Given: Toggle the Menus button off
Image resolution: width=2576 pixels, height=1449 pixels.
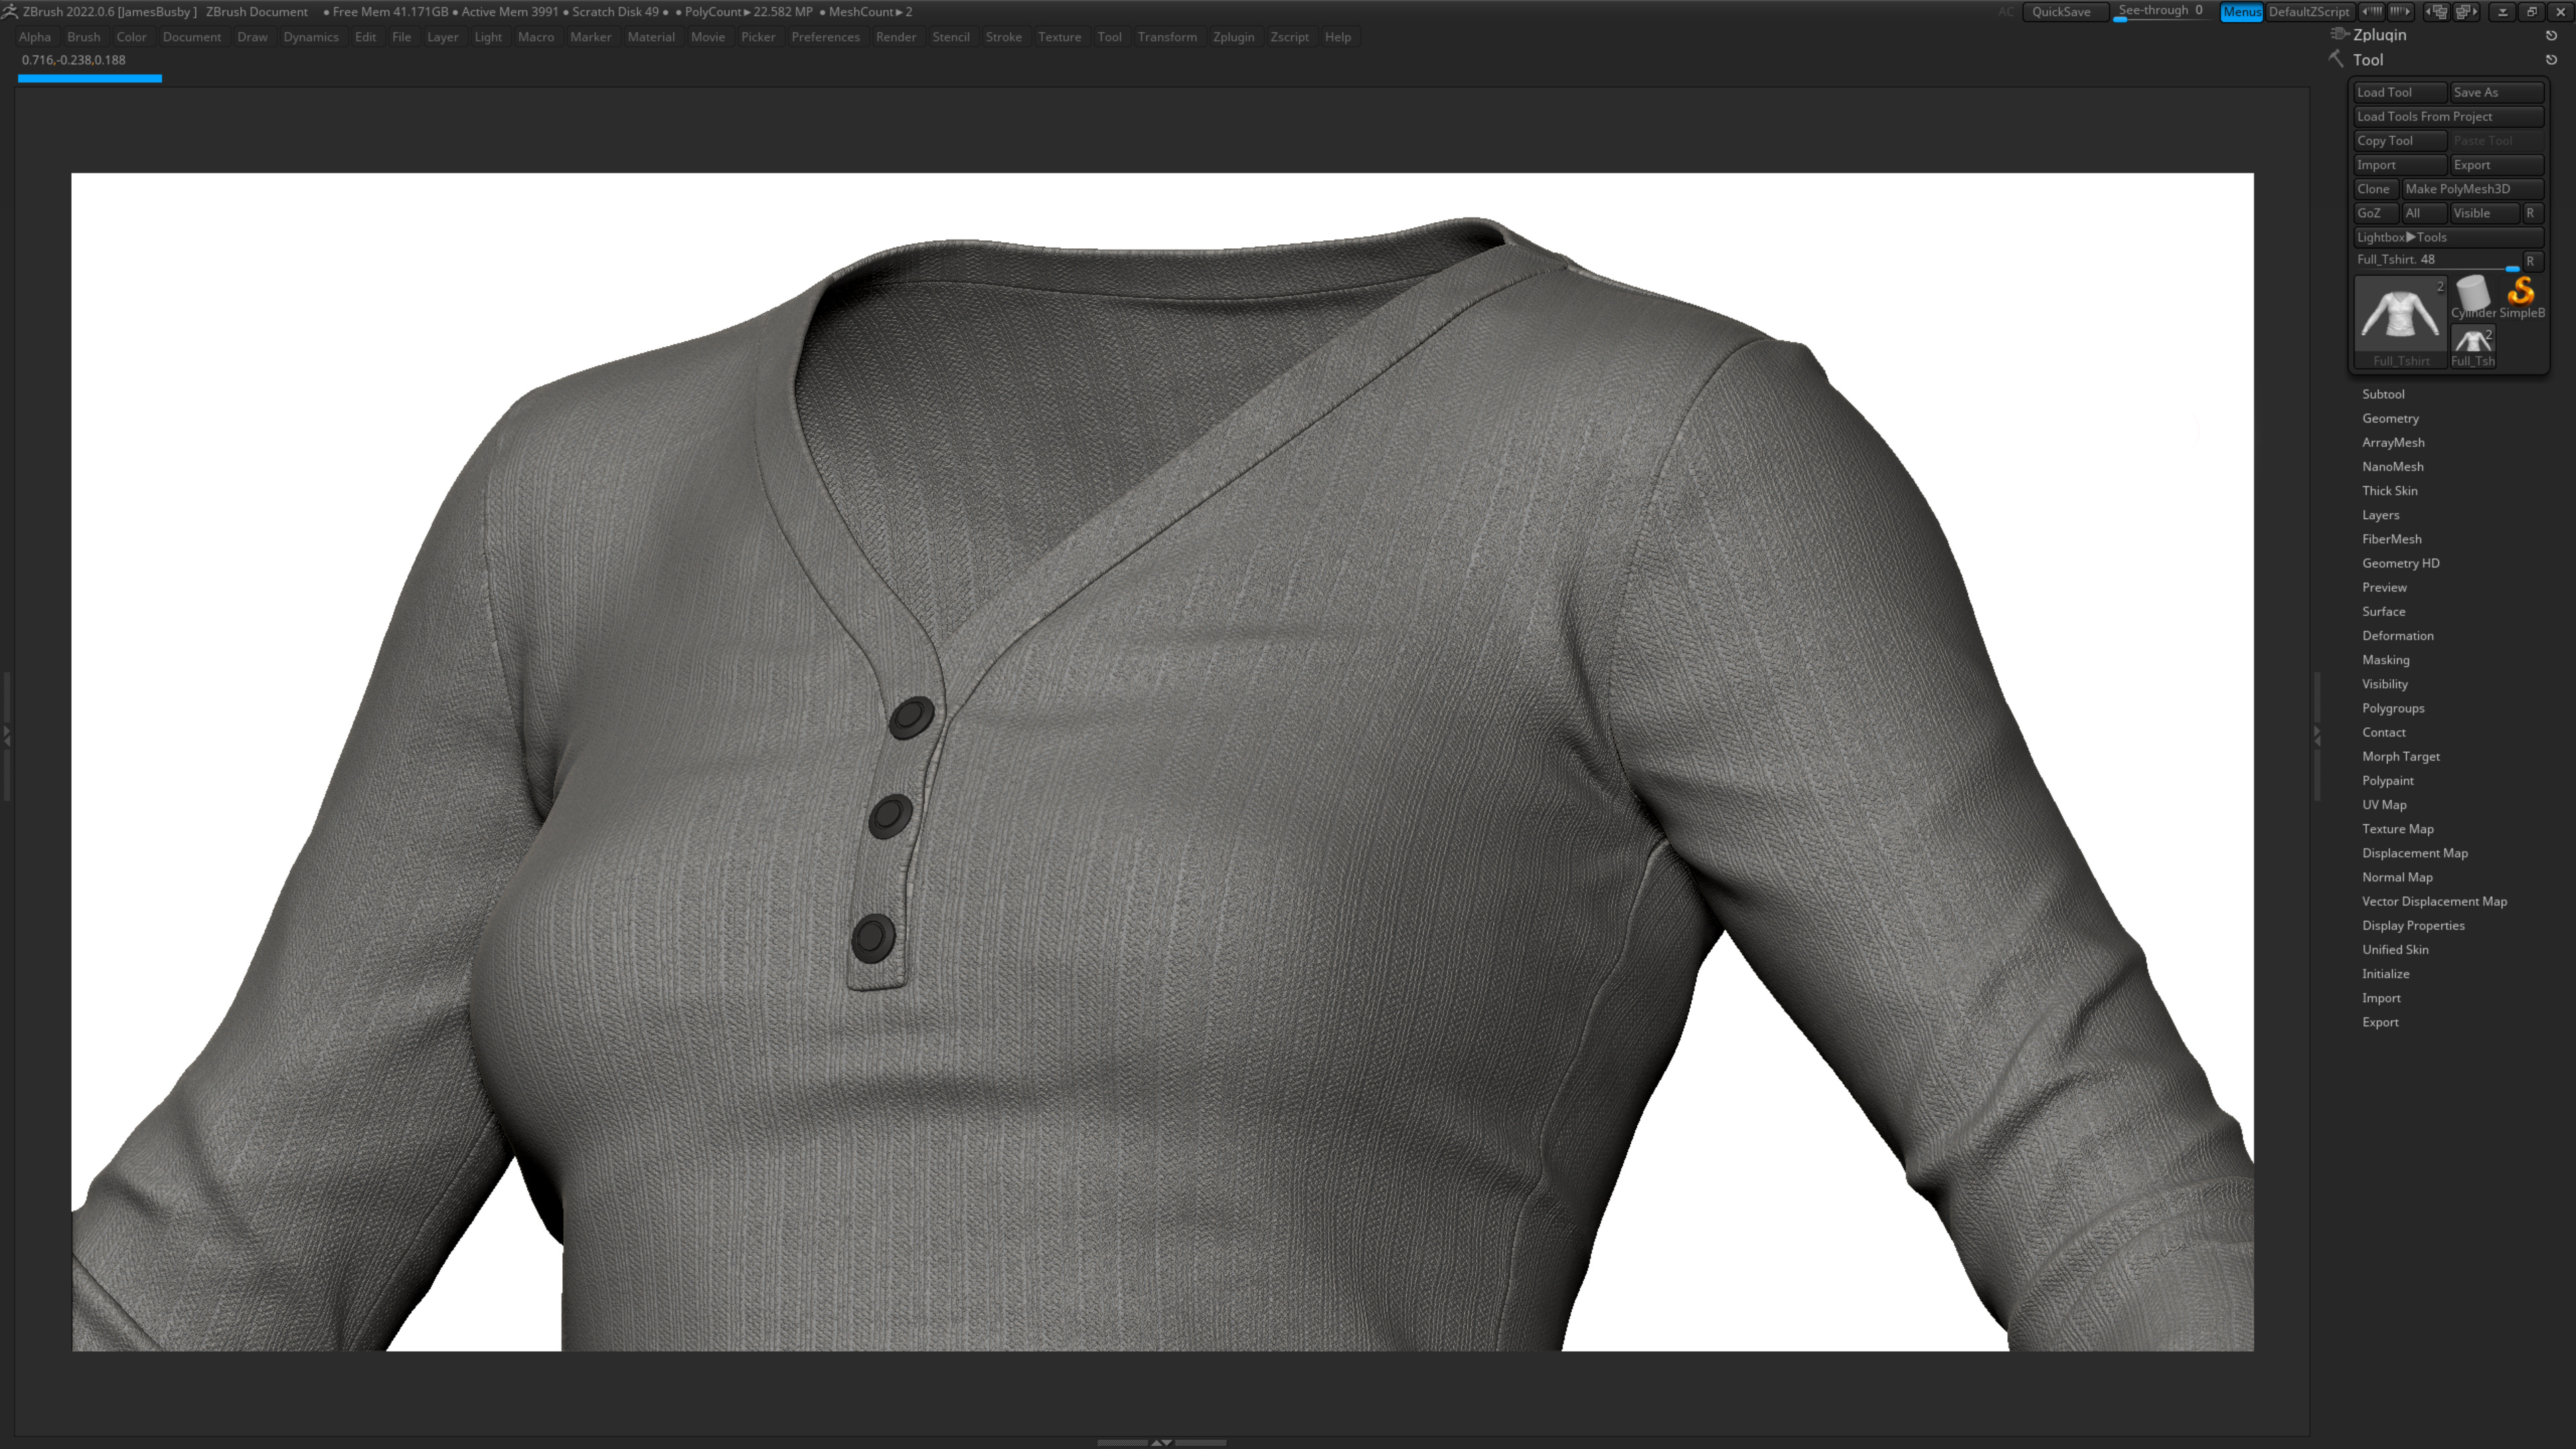Looking at the screenshot, I should [2240, 12].
